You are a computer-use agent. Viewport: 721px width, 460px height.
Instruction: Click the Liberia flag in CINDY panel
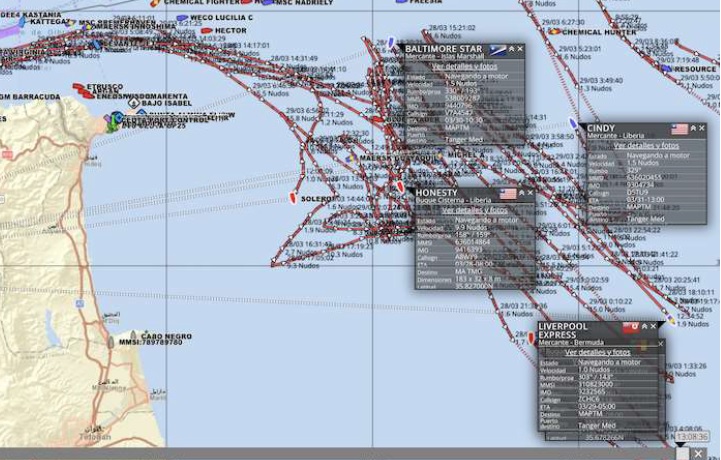[680, 129]
